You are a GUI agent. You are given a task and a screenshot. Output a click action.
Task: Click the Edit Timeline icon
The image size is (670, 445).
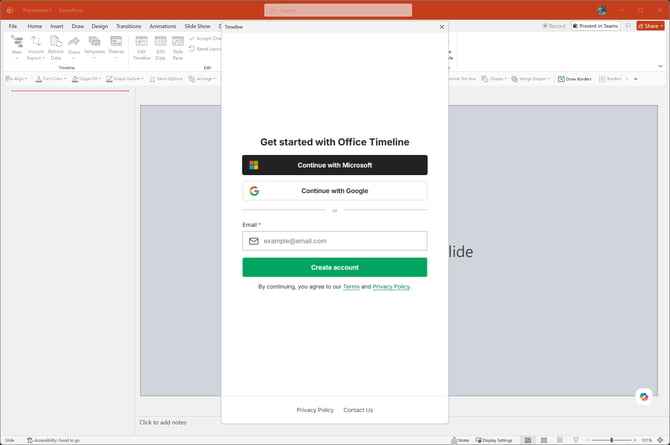click(141, 41)
